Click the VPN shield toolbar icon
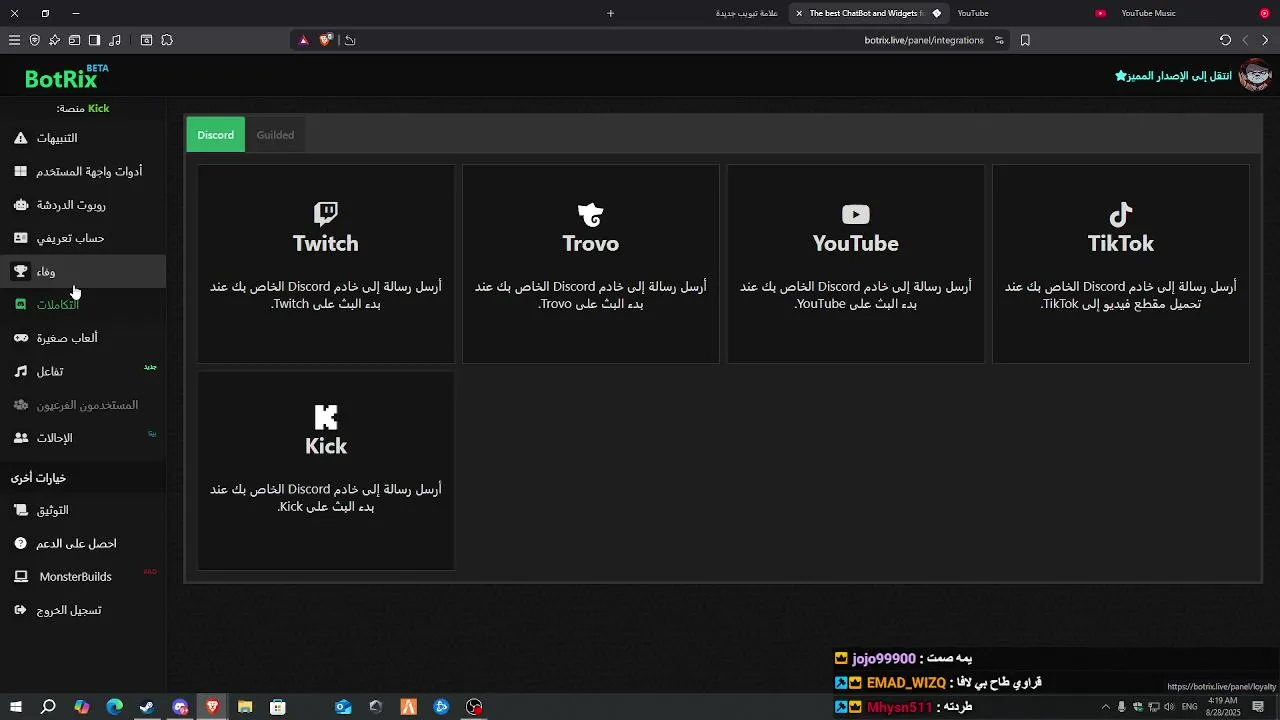Viewport: 1280px width, 720px height. point(34,40)
